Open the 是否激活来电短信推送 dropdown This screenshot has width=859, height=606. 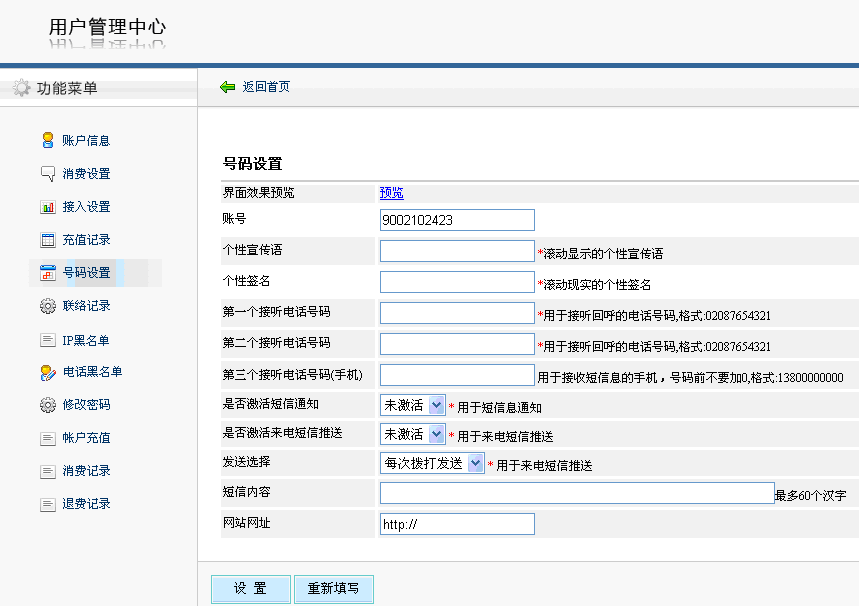pyautogui.click(x=413, y=434)
